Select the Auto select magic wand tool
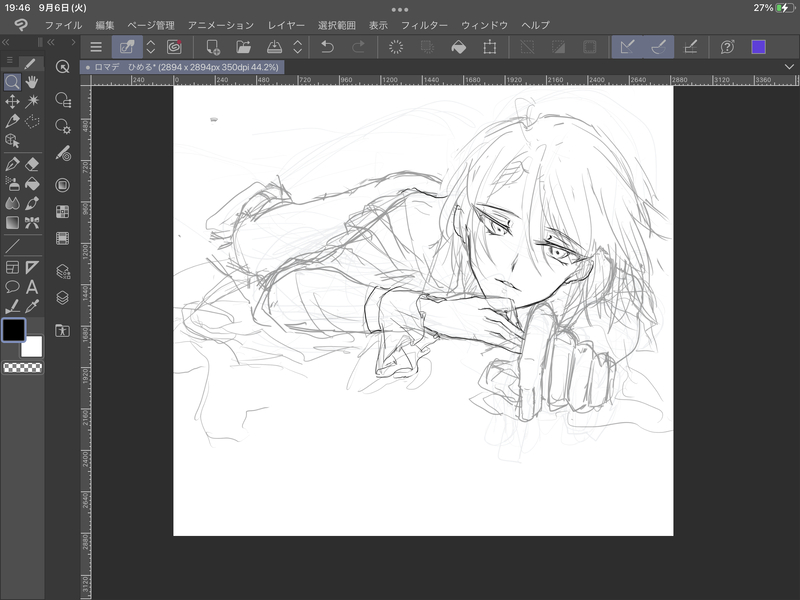This screenshot has height=600, width=800. (x=32, y=102)
